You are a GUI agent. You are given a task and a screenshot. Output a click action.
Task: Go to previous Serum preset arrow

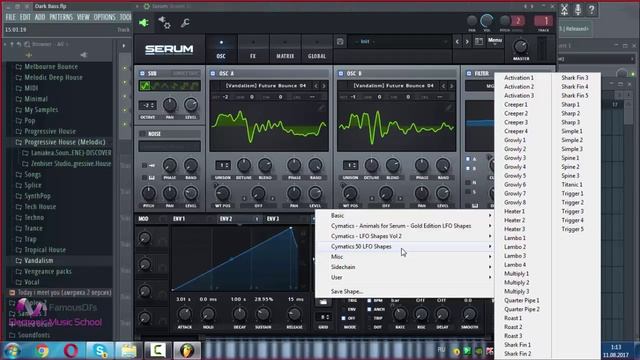click(x=457, y=42)
